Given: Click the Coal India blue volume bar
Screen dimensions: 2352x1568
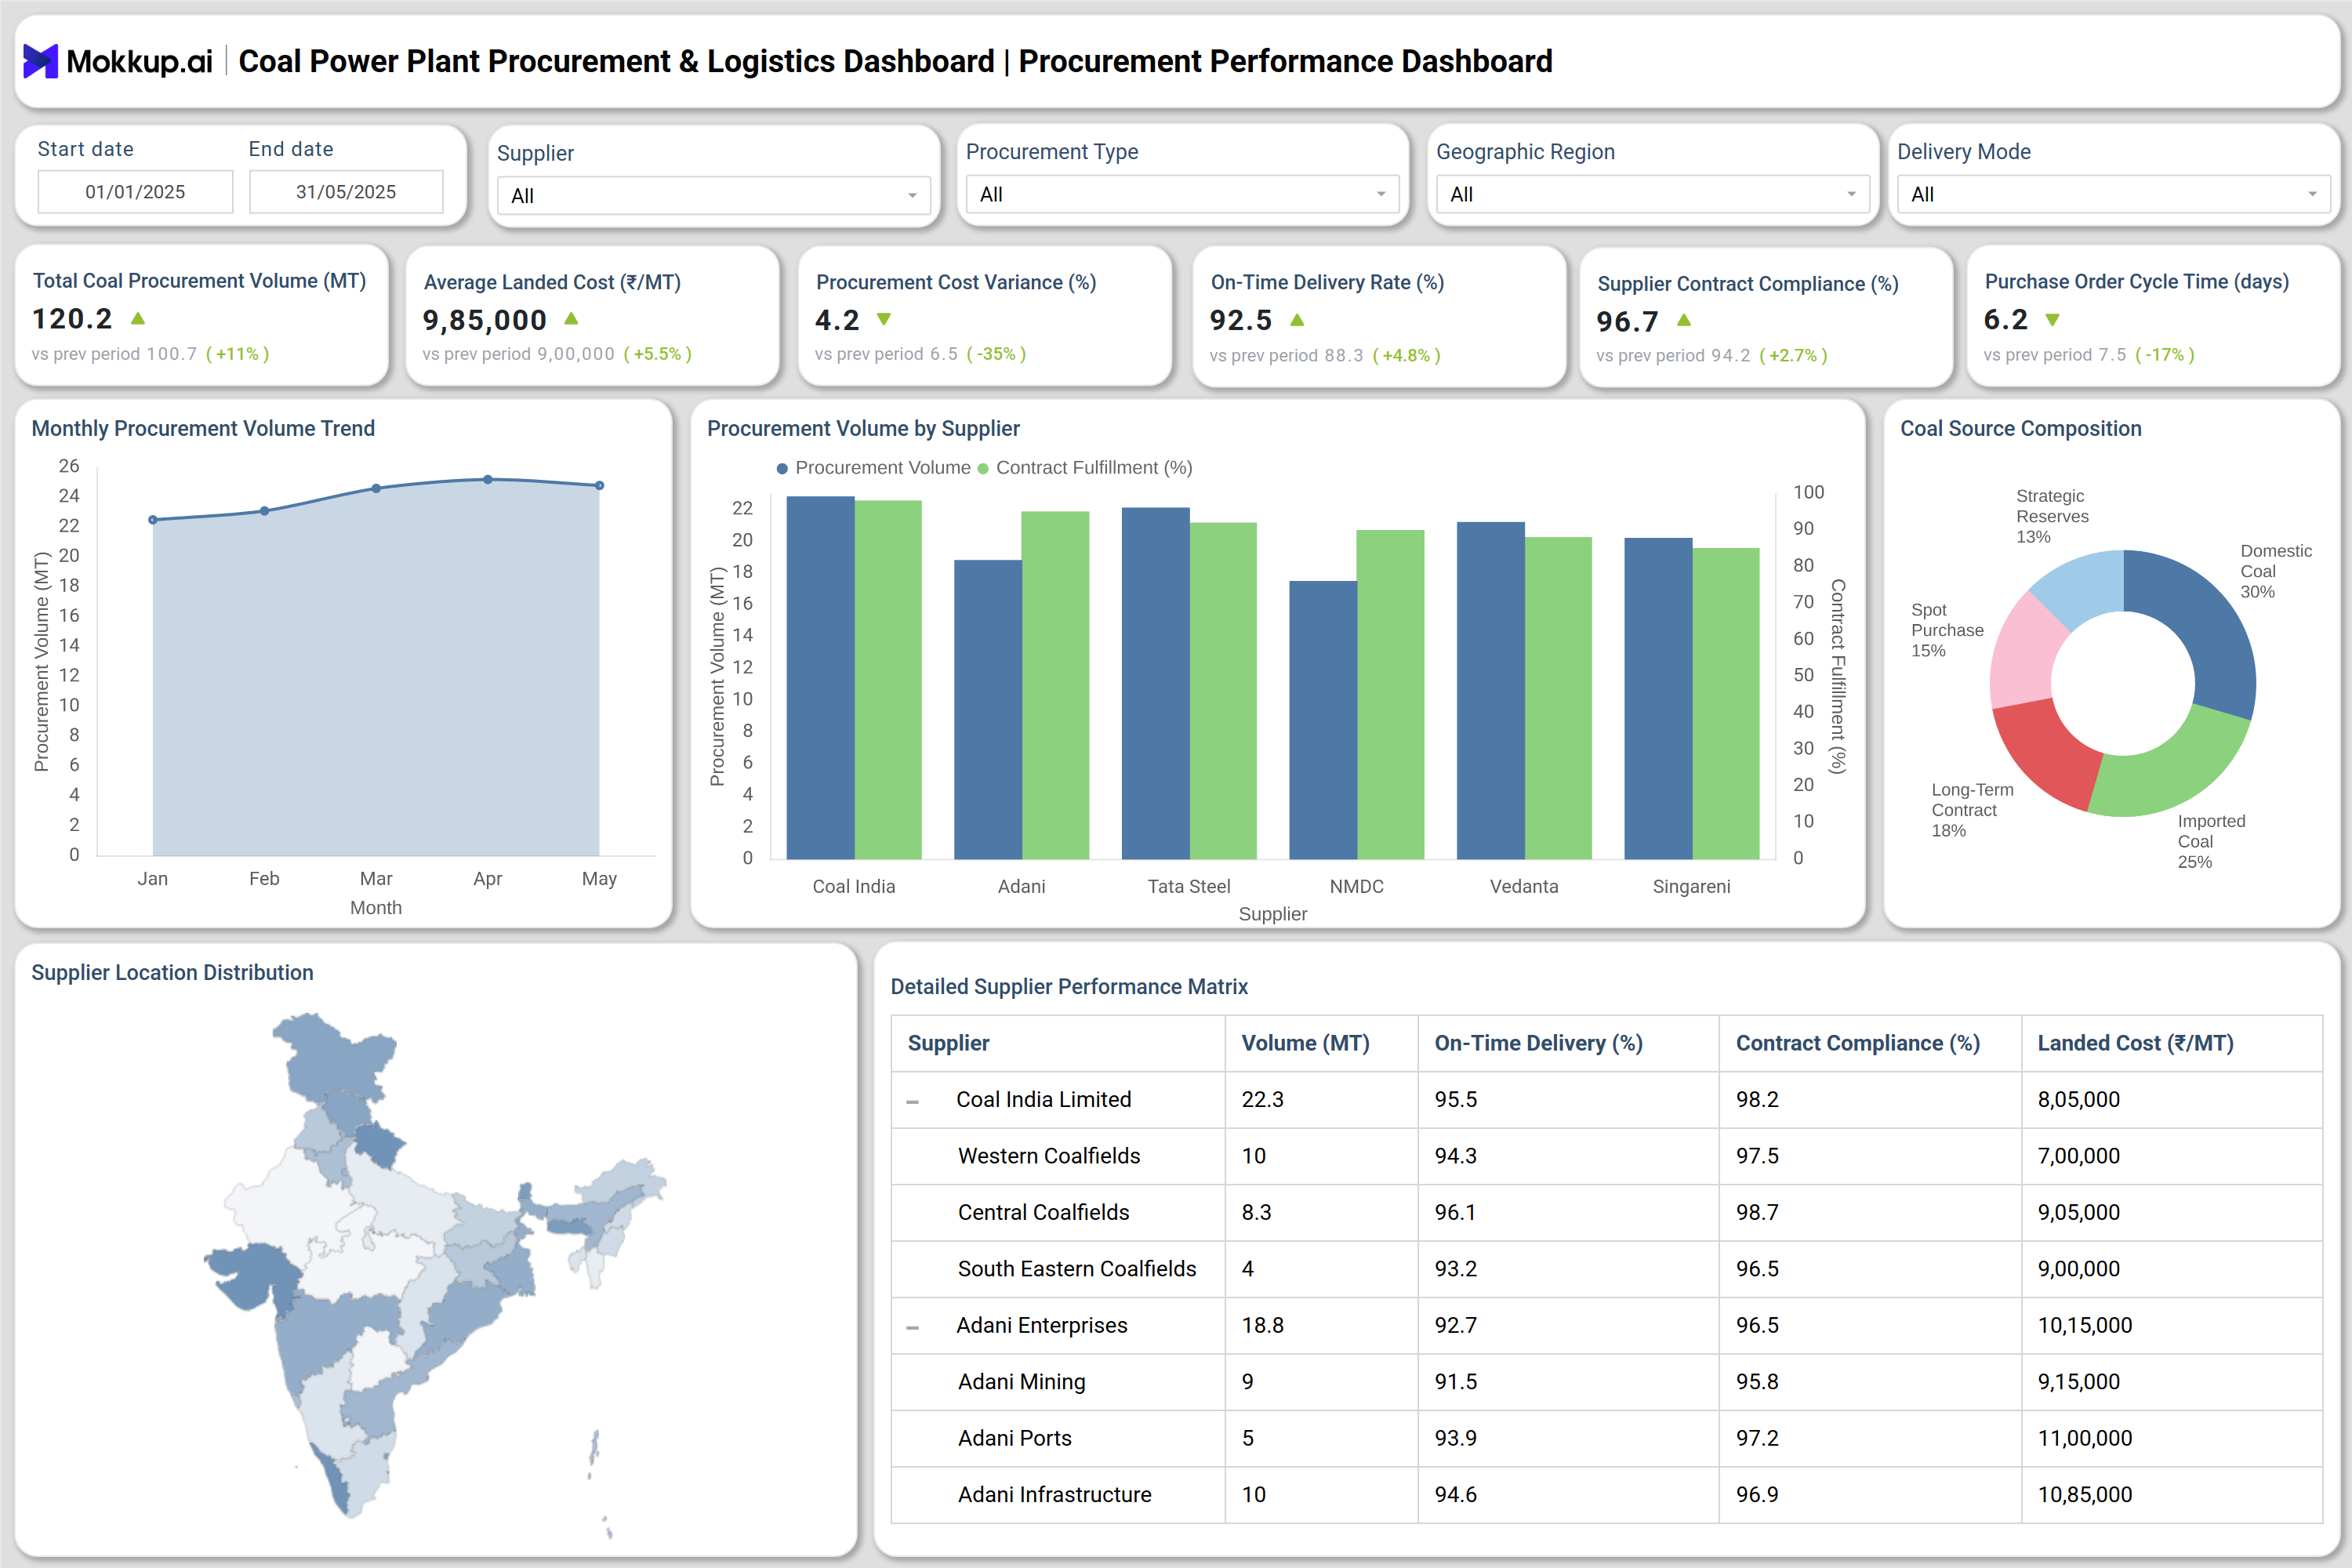Looking at the screenshot, I should coord(820,677).
